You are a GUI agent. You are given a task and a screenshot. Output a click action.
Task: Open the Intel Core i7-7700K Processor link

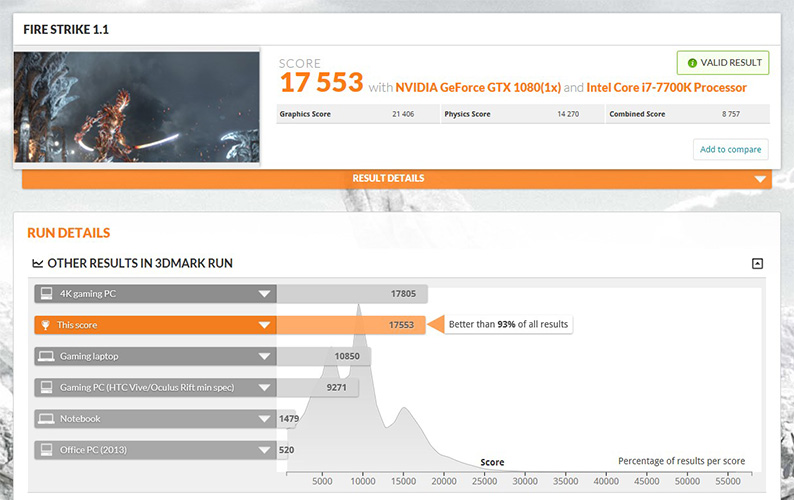[666, 88]
